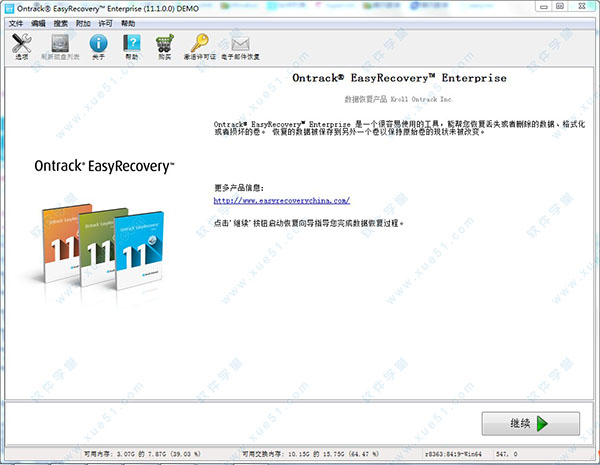This screenshot has width=600, height=465.
Task: Click the 帮助 (Help) book icon
Action: [x=131, y=45]
